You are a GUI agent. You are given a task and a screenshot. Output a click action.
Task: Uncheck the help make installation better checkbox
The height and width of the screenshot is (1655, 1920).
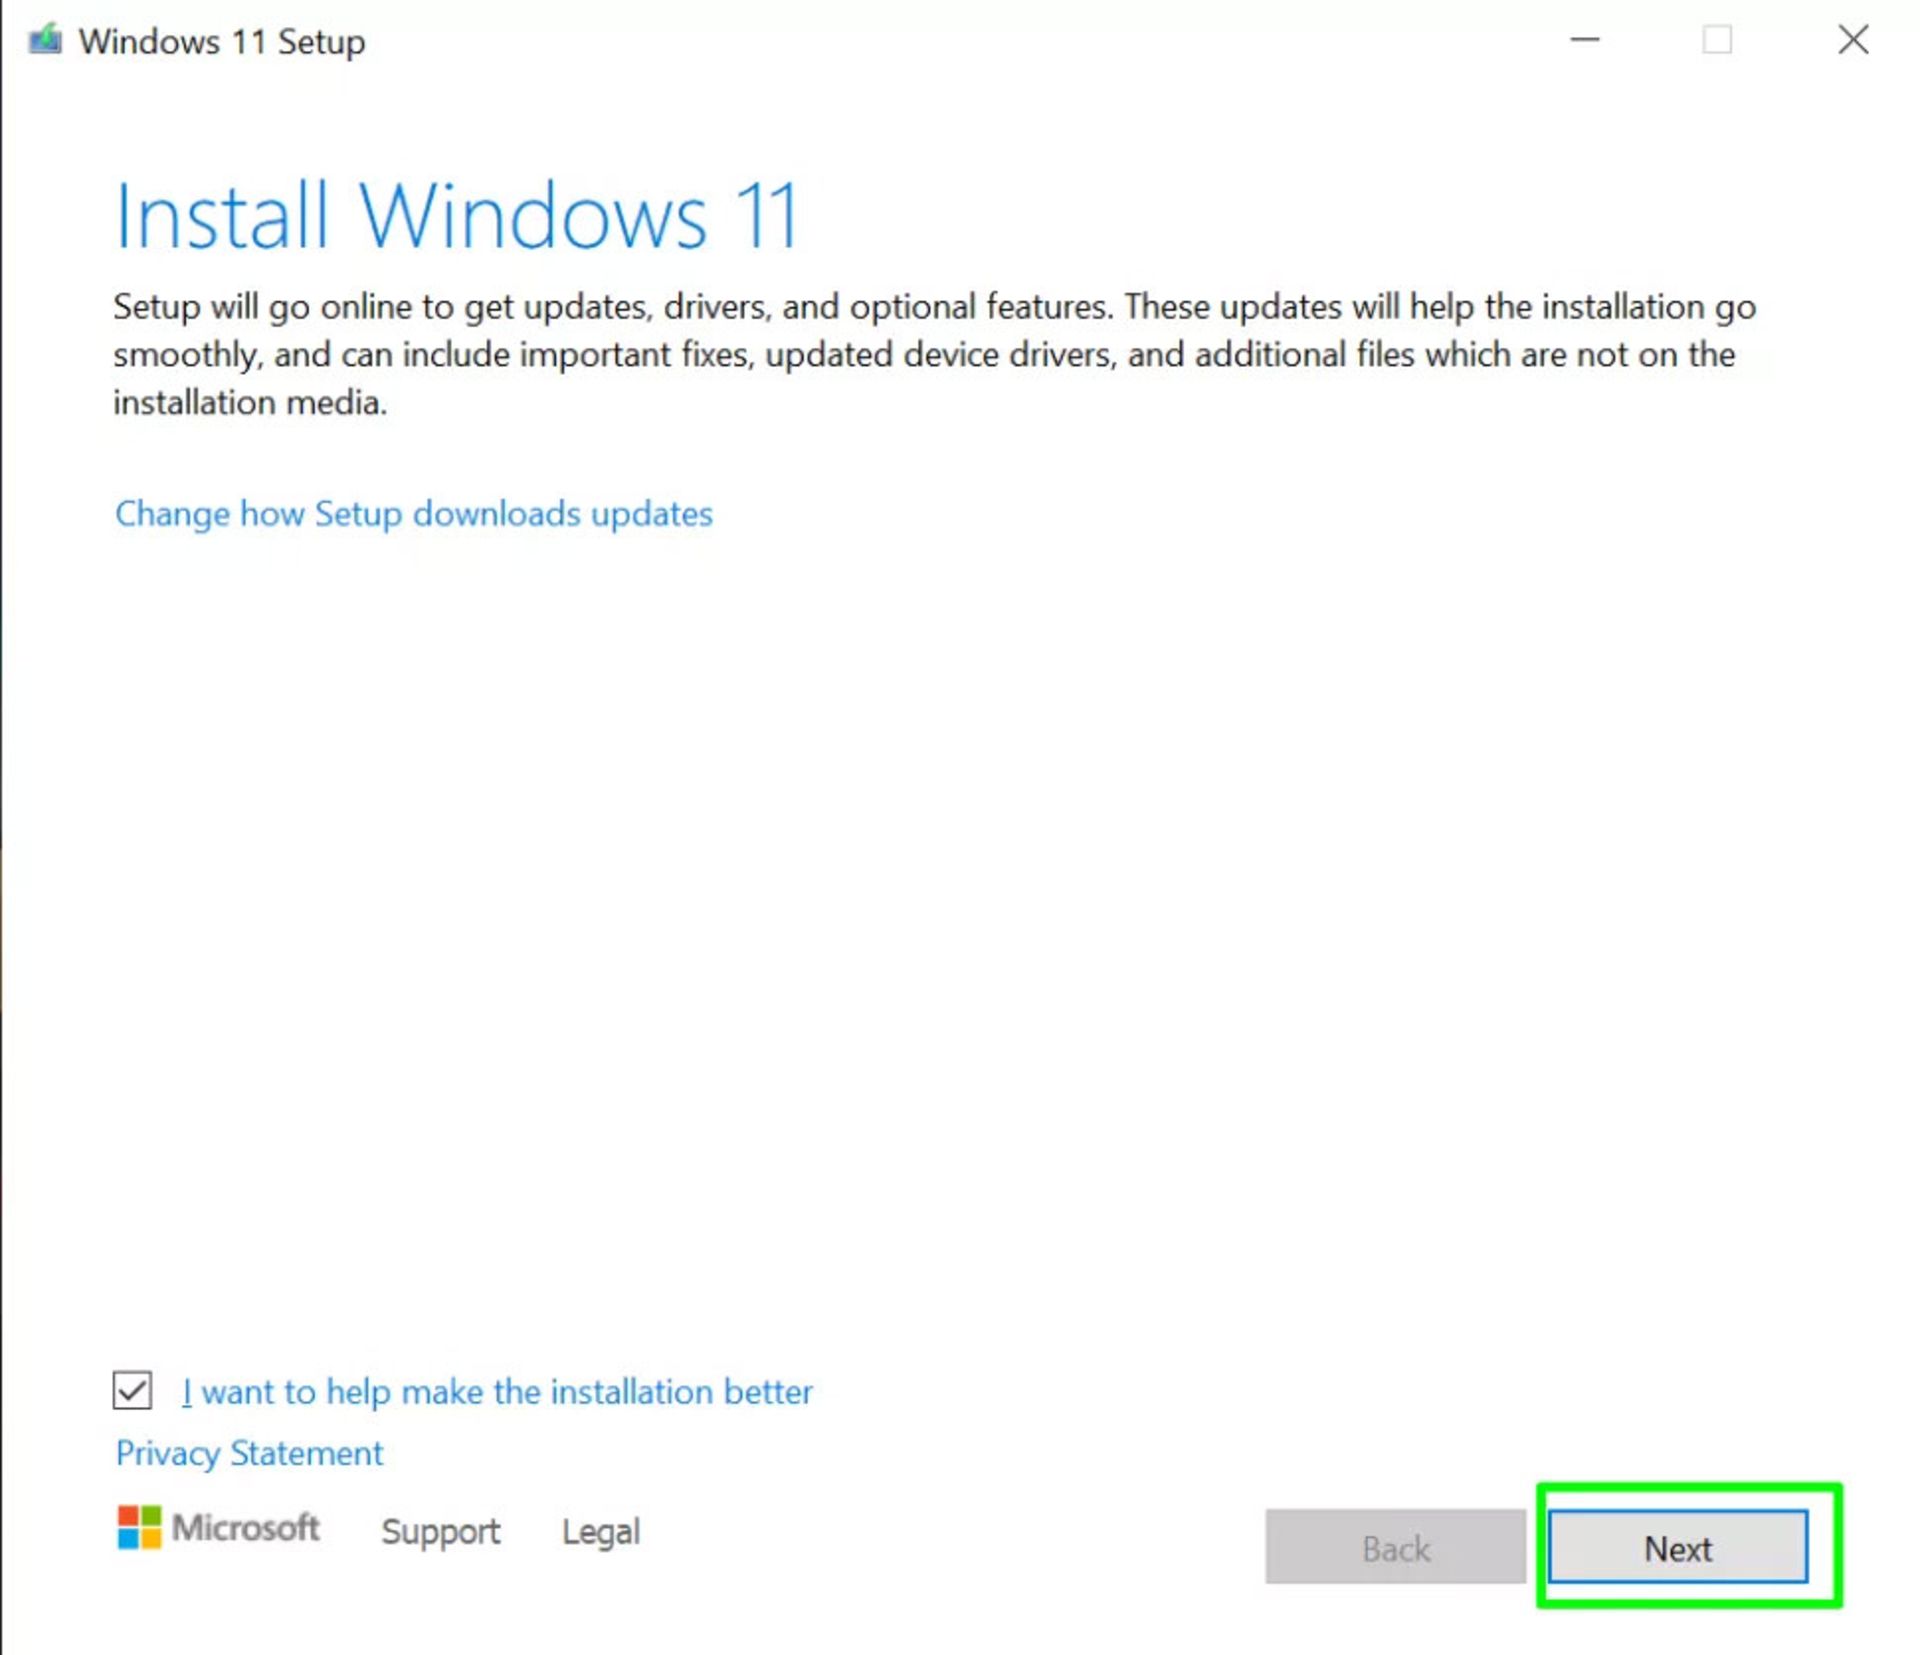132,1390
